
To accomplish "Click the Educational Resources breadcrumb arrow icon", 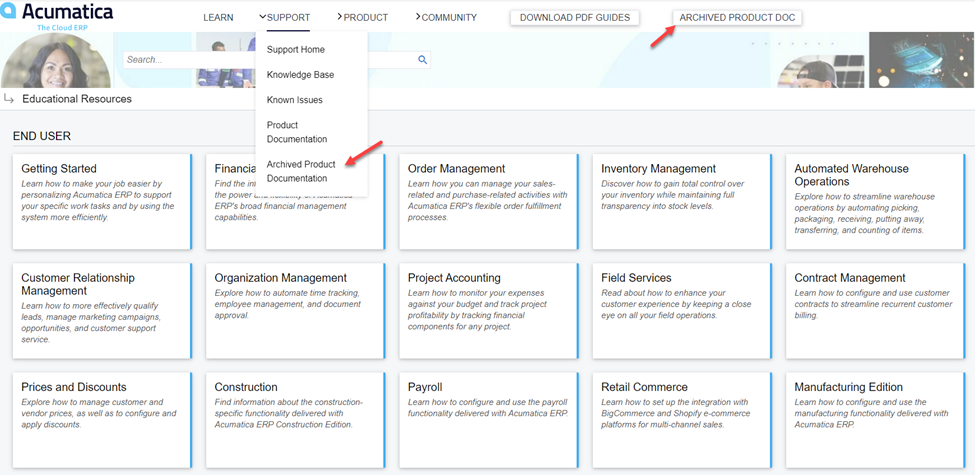I will pos(9,99).
